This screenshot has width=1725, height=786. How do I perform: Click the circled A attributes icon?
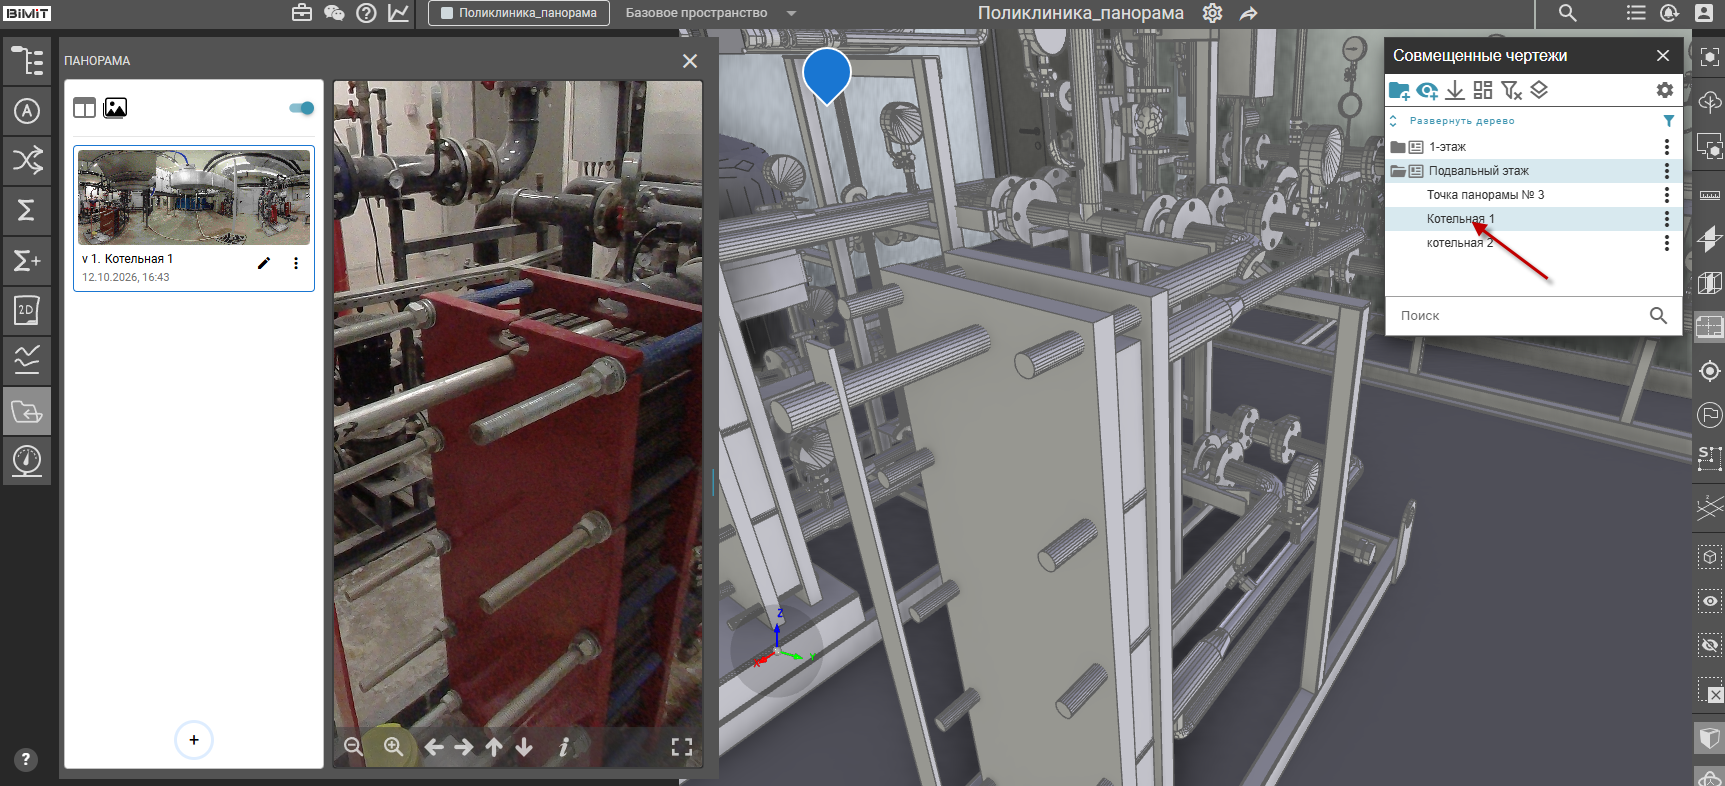click(27, 111)
